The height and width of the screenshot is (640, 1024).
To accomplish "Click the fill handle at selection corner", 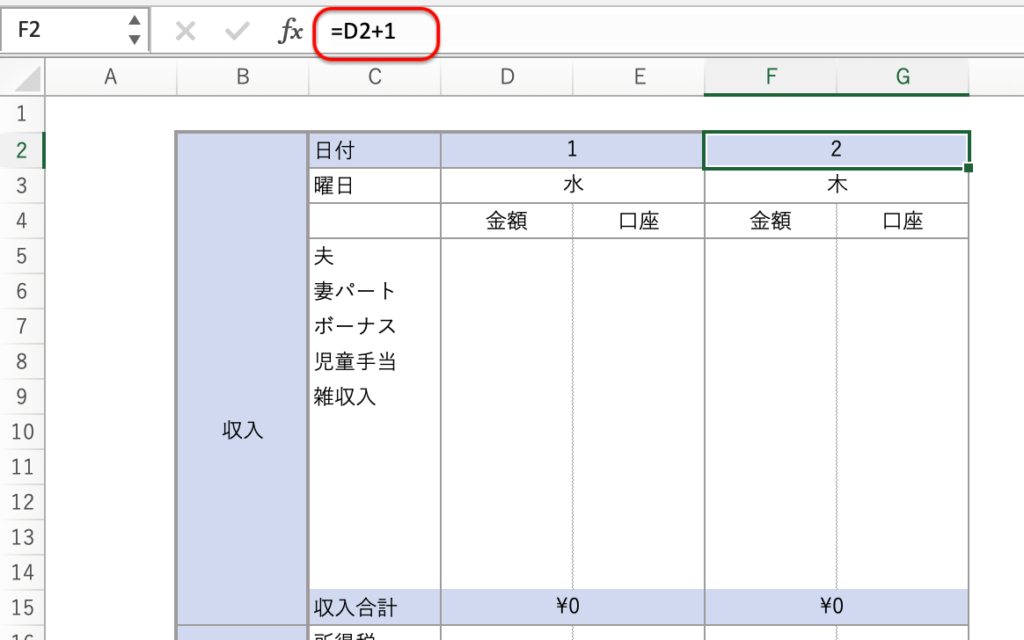I will [x=969, y=168].
